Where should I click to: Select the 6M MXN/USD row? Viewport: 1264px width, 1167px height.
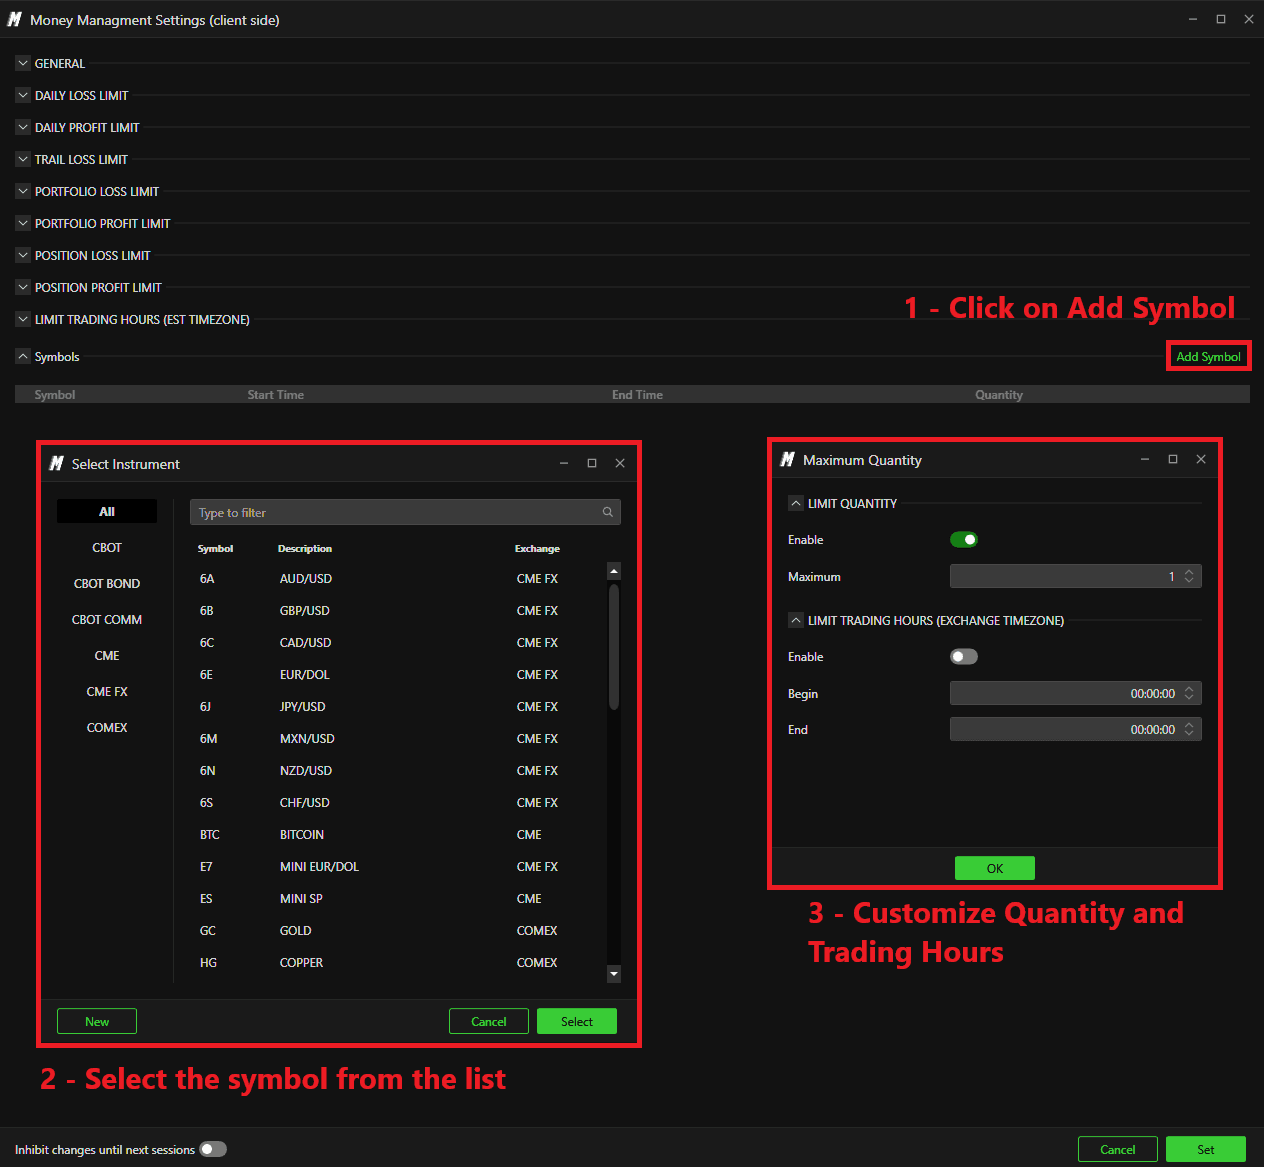pos(398,738)
